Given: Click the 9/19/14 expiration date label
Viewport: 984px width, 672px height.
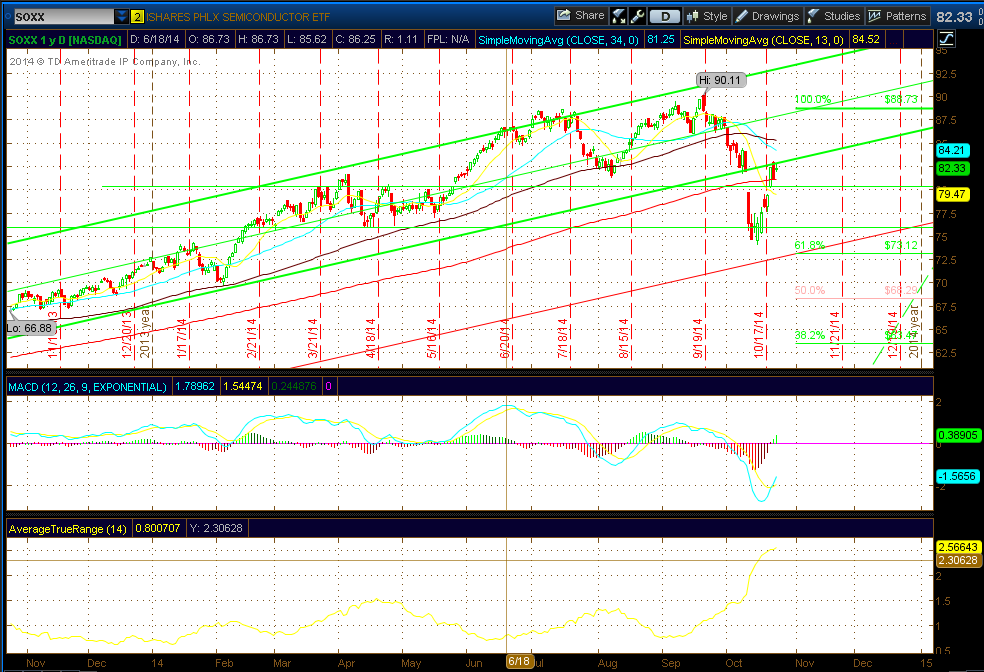Looking at the screenshot, I should coord(697,338).
